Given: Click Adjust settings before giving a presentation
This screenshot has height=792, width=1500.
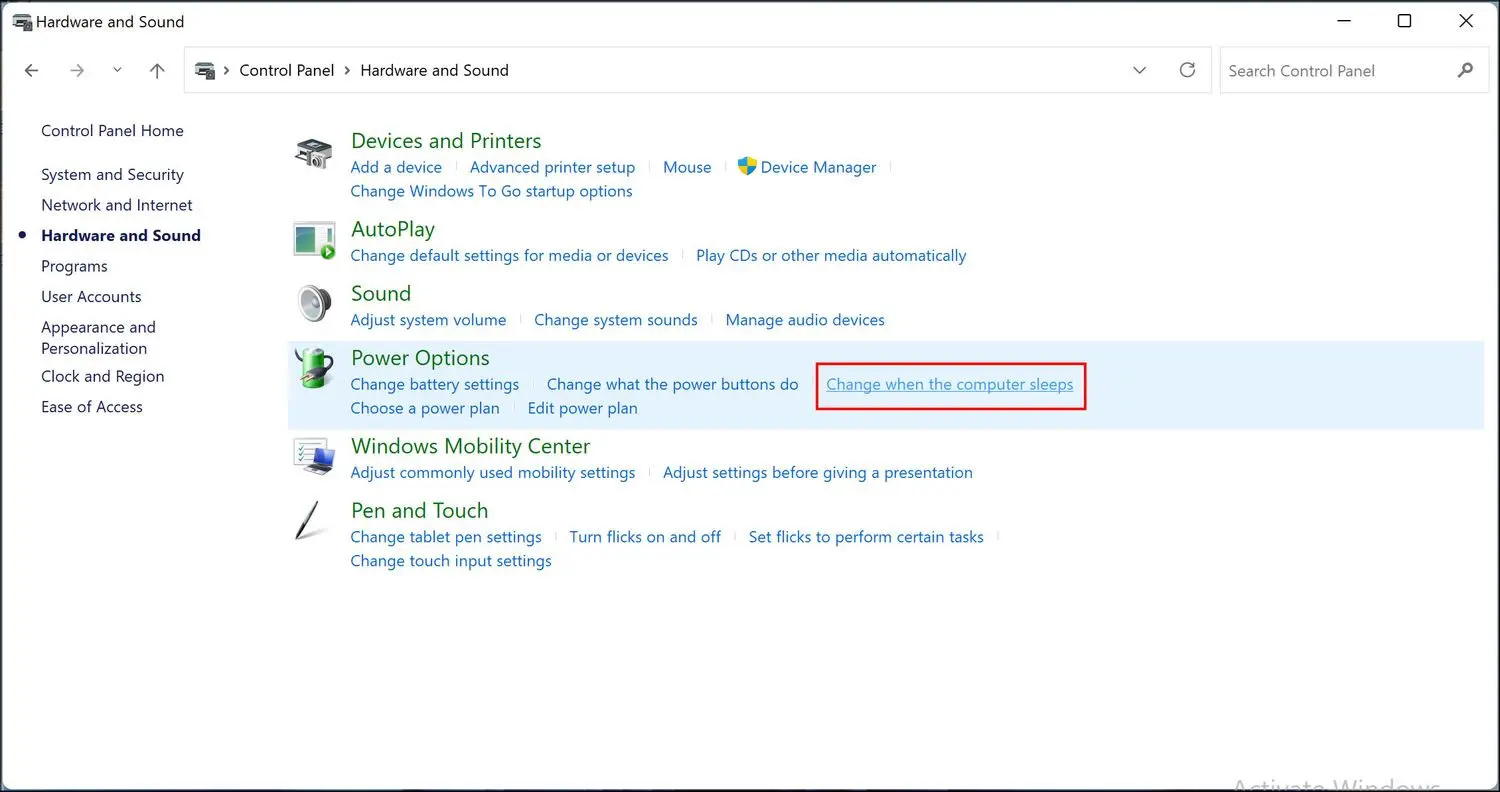Looking at the screenshot, I should click(818, 473).
